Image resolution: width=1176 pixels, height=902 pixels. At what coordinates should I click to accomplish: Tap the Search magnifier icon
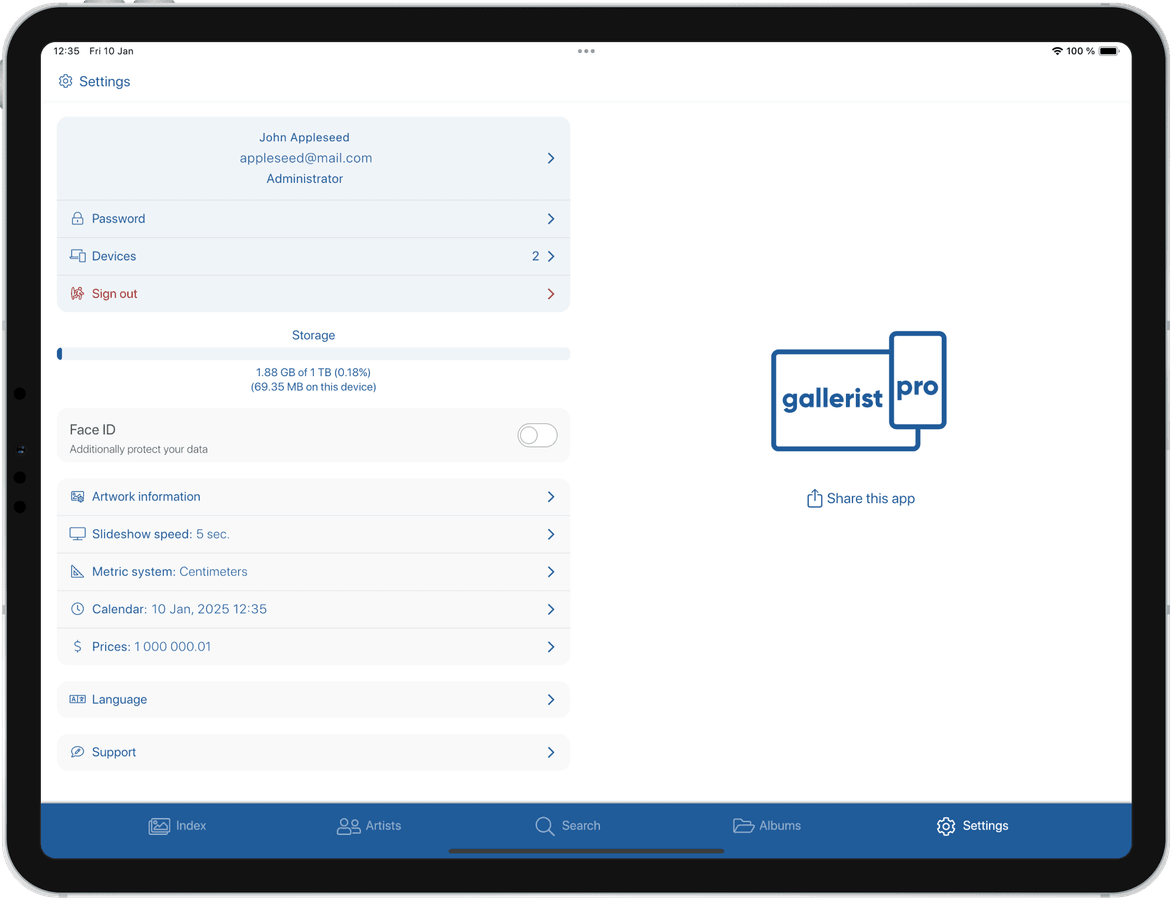pos(544,825)
